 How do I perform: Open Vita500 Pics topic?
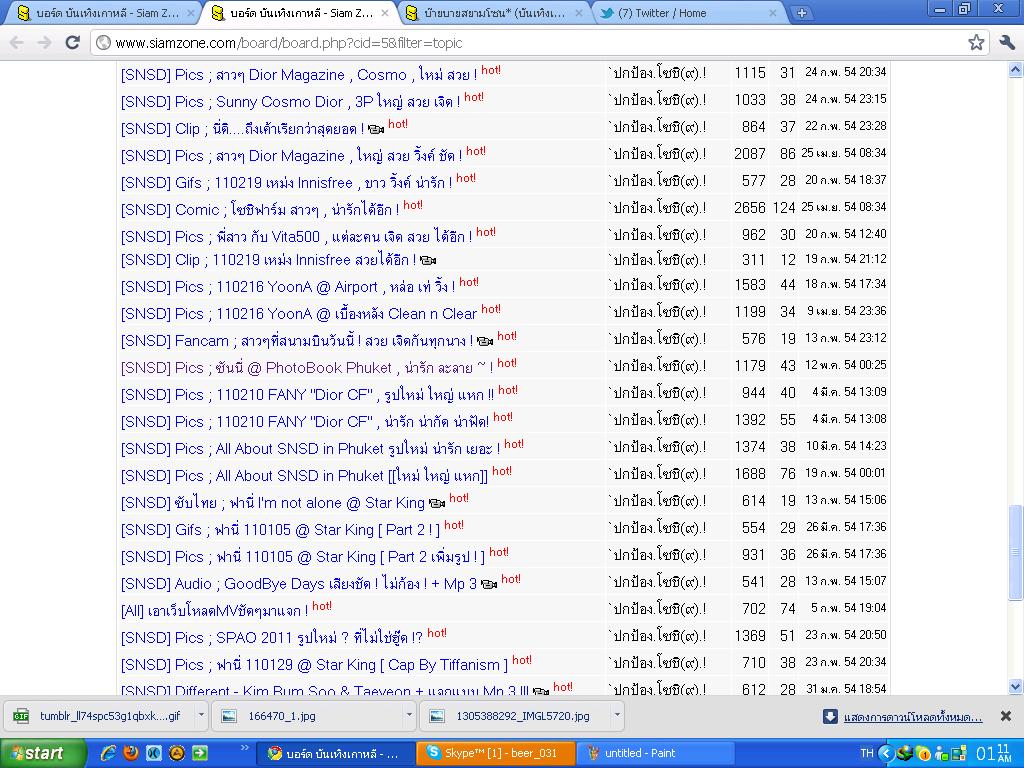[x=296, y=236]
